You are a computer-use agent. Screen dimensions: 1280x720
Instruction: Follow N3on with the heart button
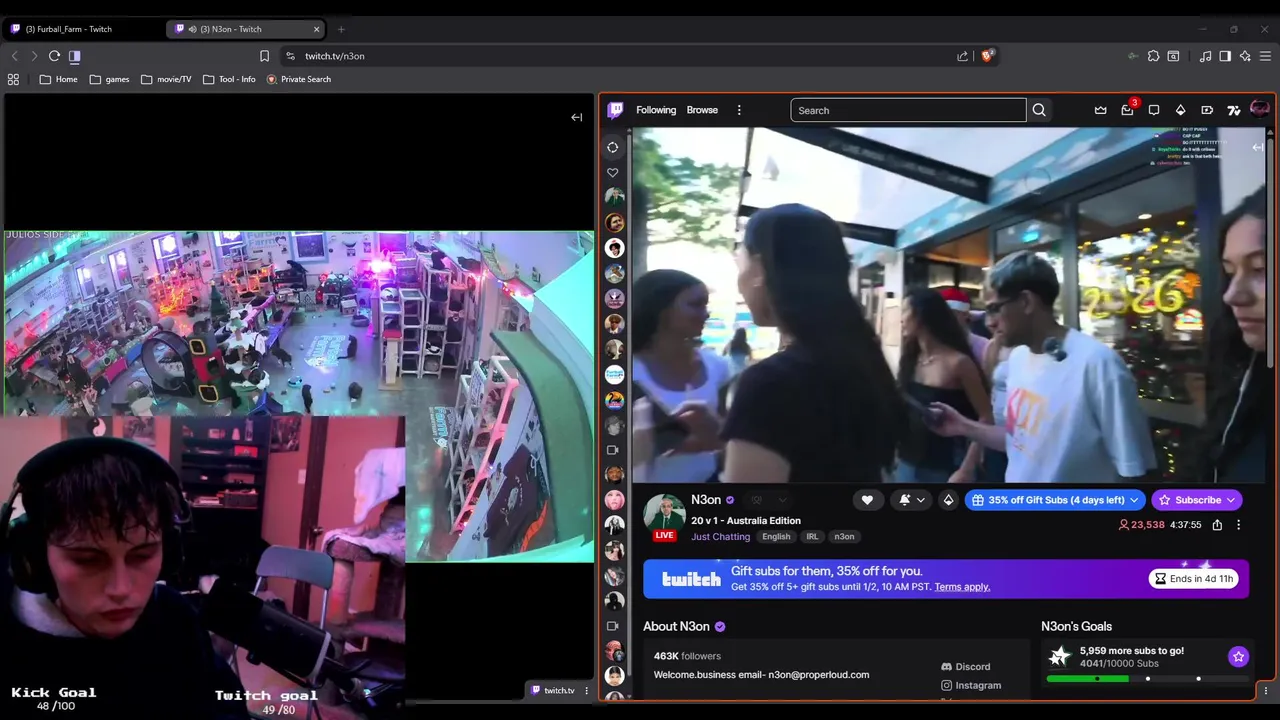867,500
